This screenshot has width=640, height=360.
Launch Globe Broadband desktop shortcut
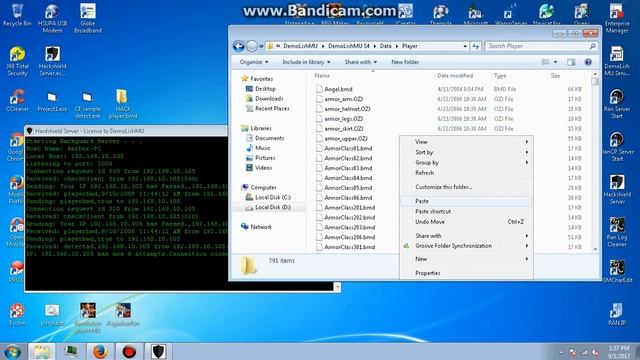(x=88, y=18)
